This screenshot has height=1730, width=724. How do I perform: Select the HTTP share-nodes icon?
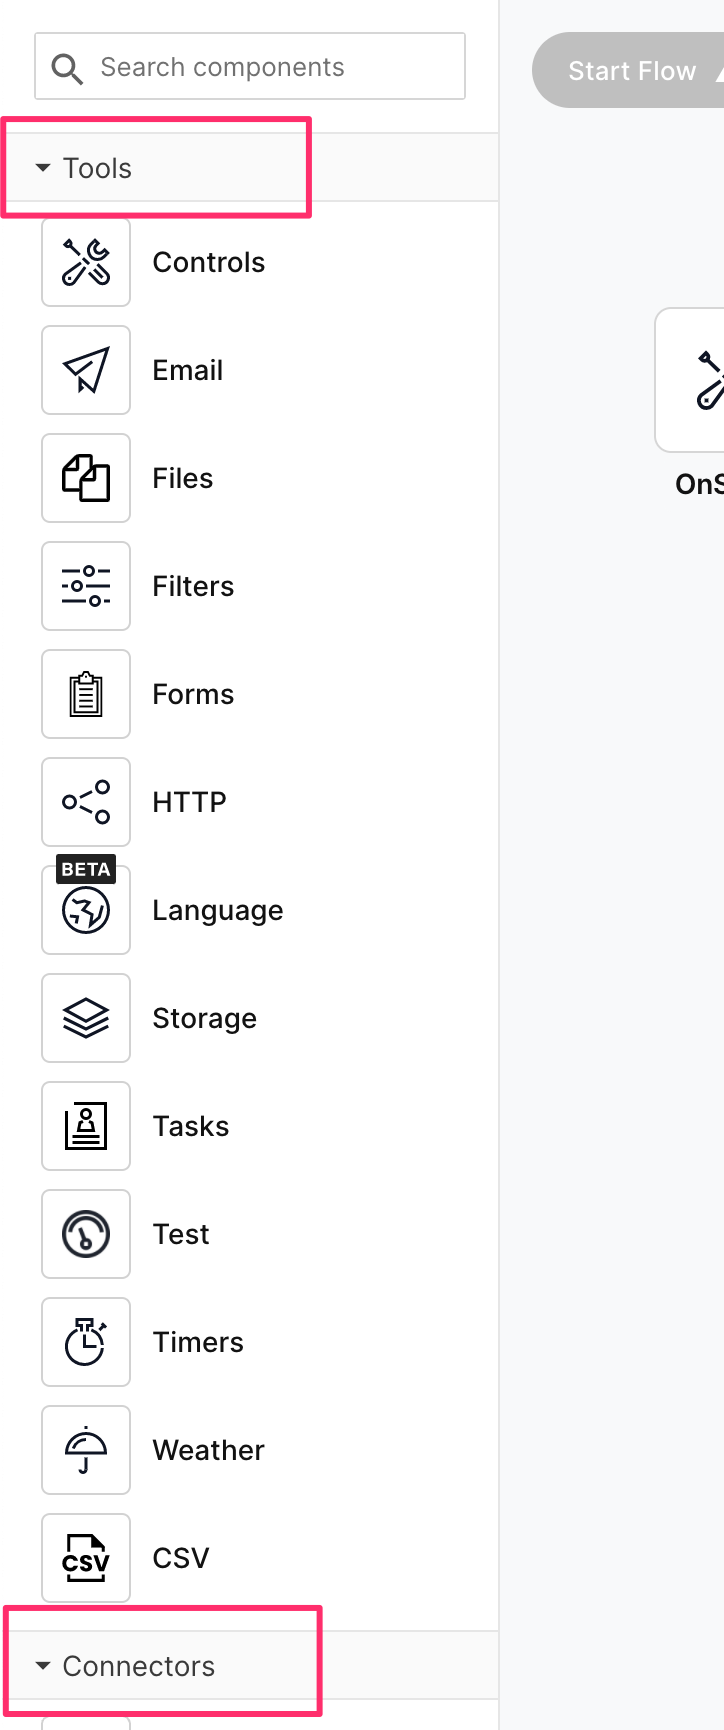click(86, 802)
